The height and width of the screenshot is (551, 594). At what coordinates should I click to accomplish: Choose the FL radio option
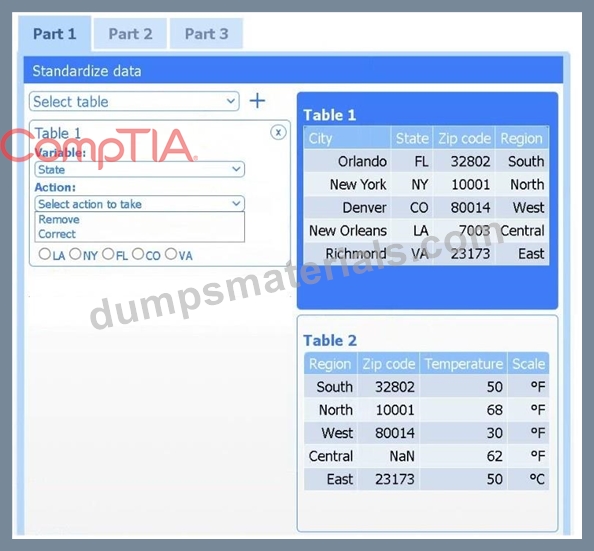coord(108,254)
